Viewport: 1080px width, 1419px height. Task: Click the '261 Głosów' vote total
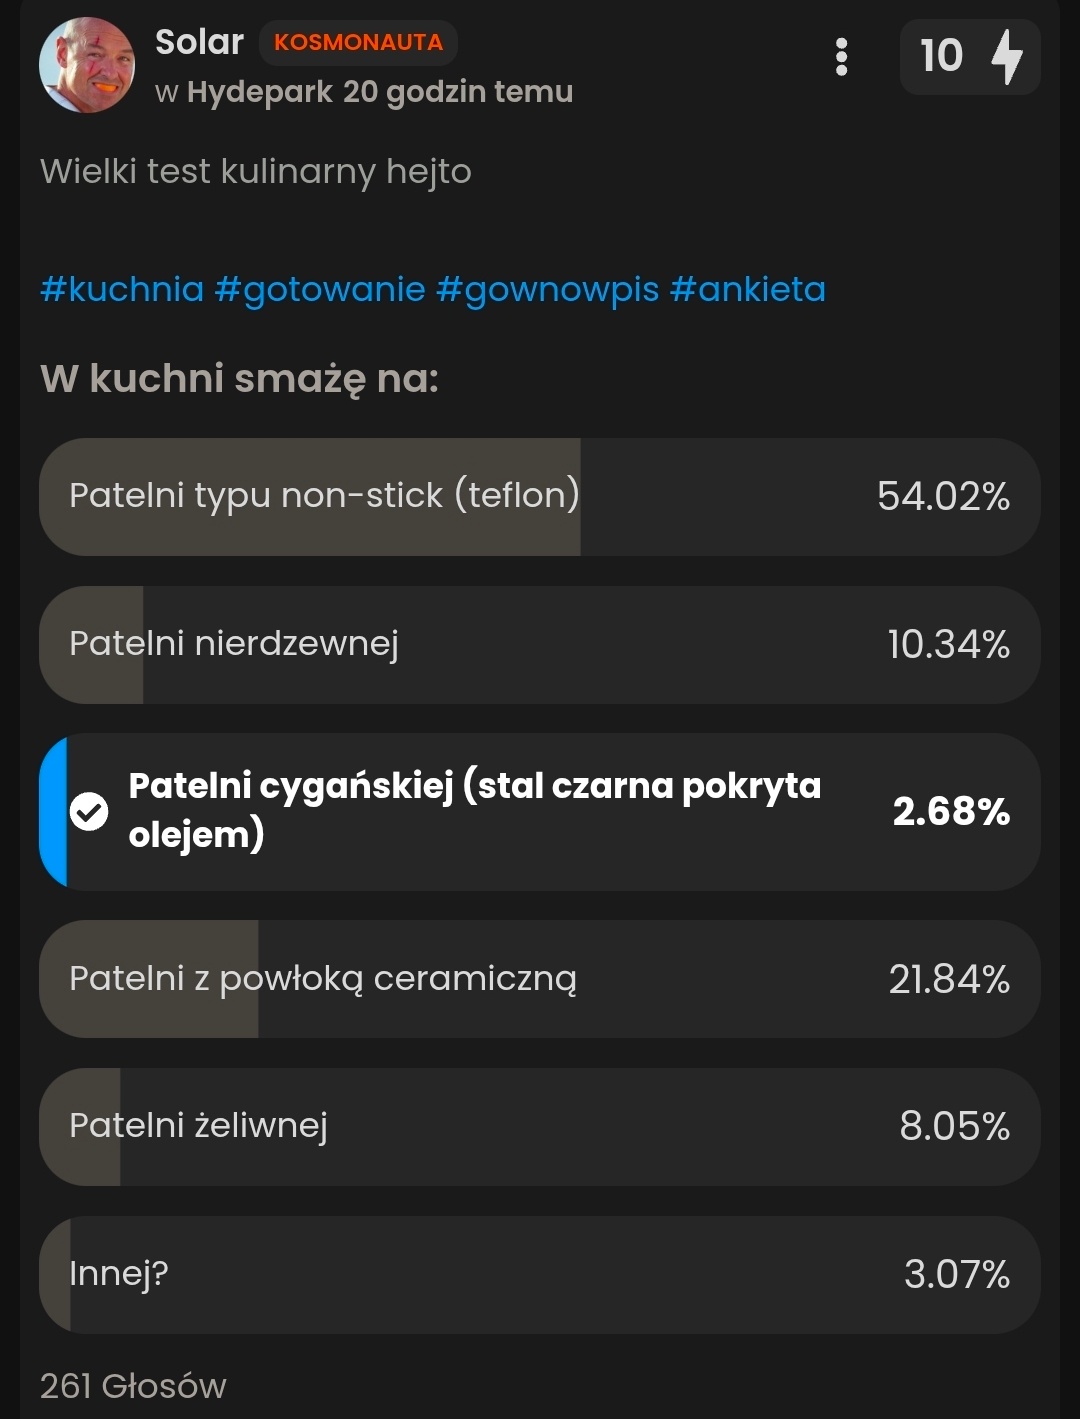coord(133,1386)
